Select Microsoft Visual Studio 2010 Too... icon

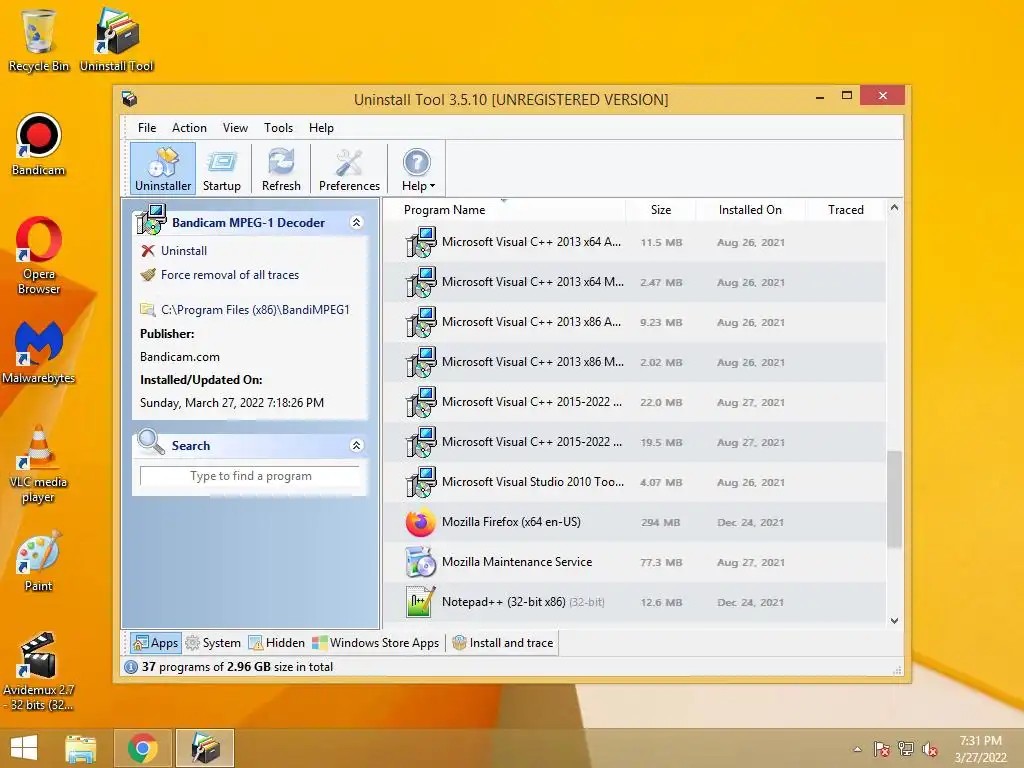[421, 482]
